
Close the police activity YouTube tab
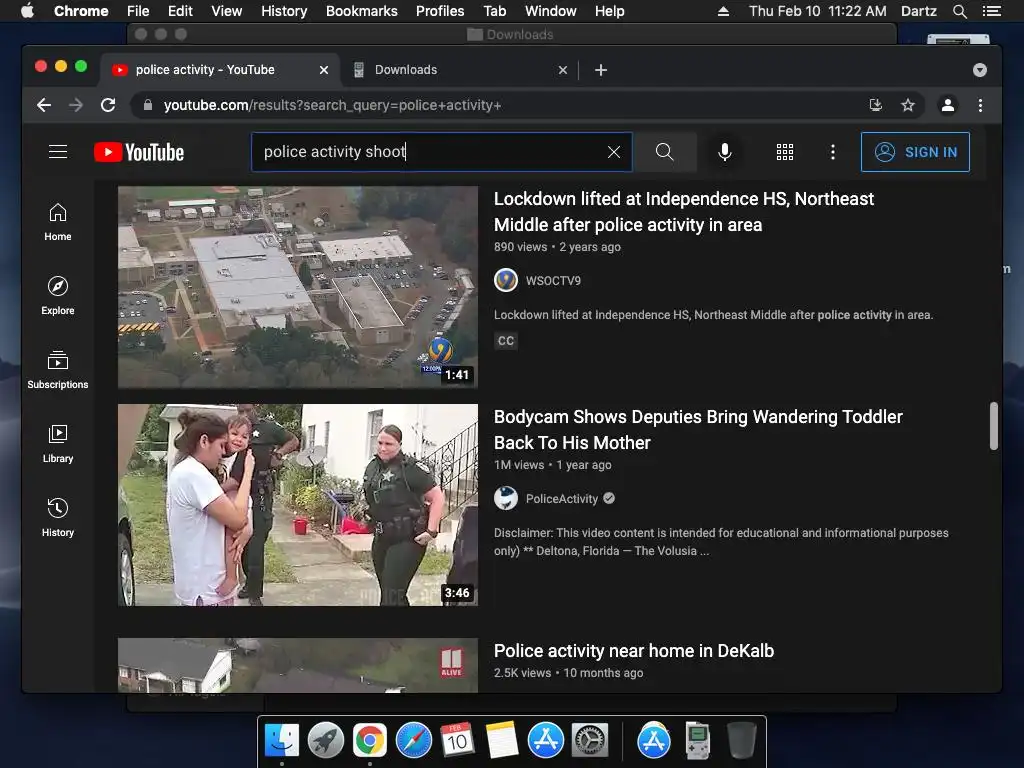(324, 70)
